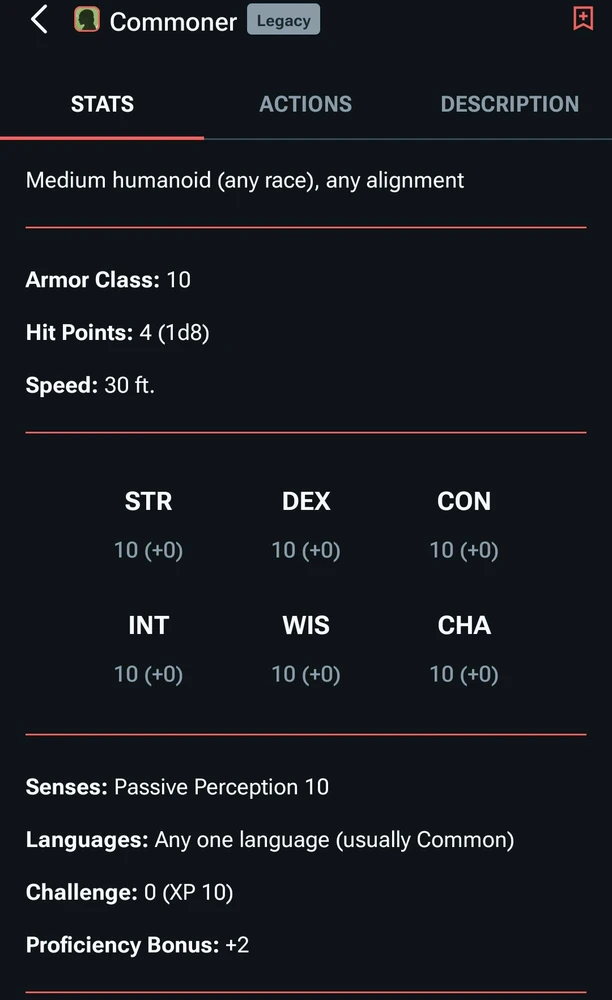Tap the INT ability score
This screenshot has width=612, height=1000.
point(148,649)
